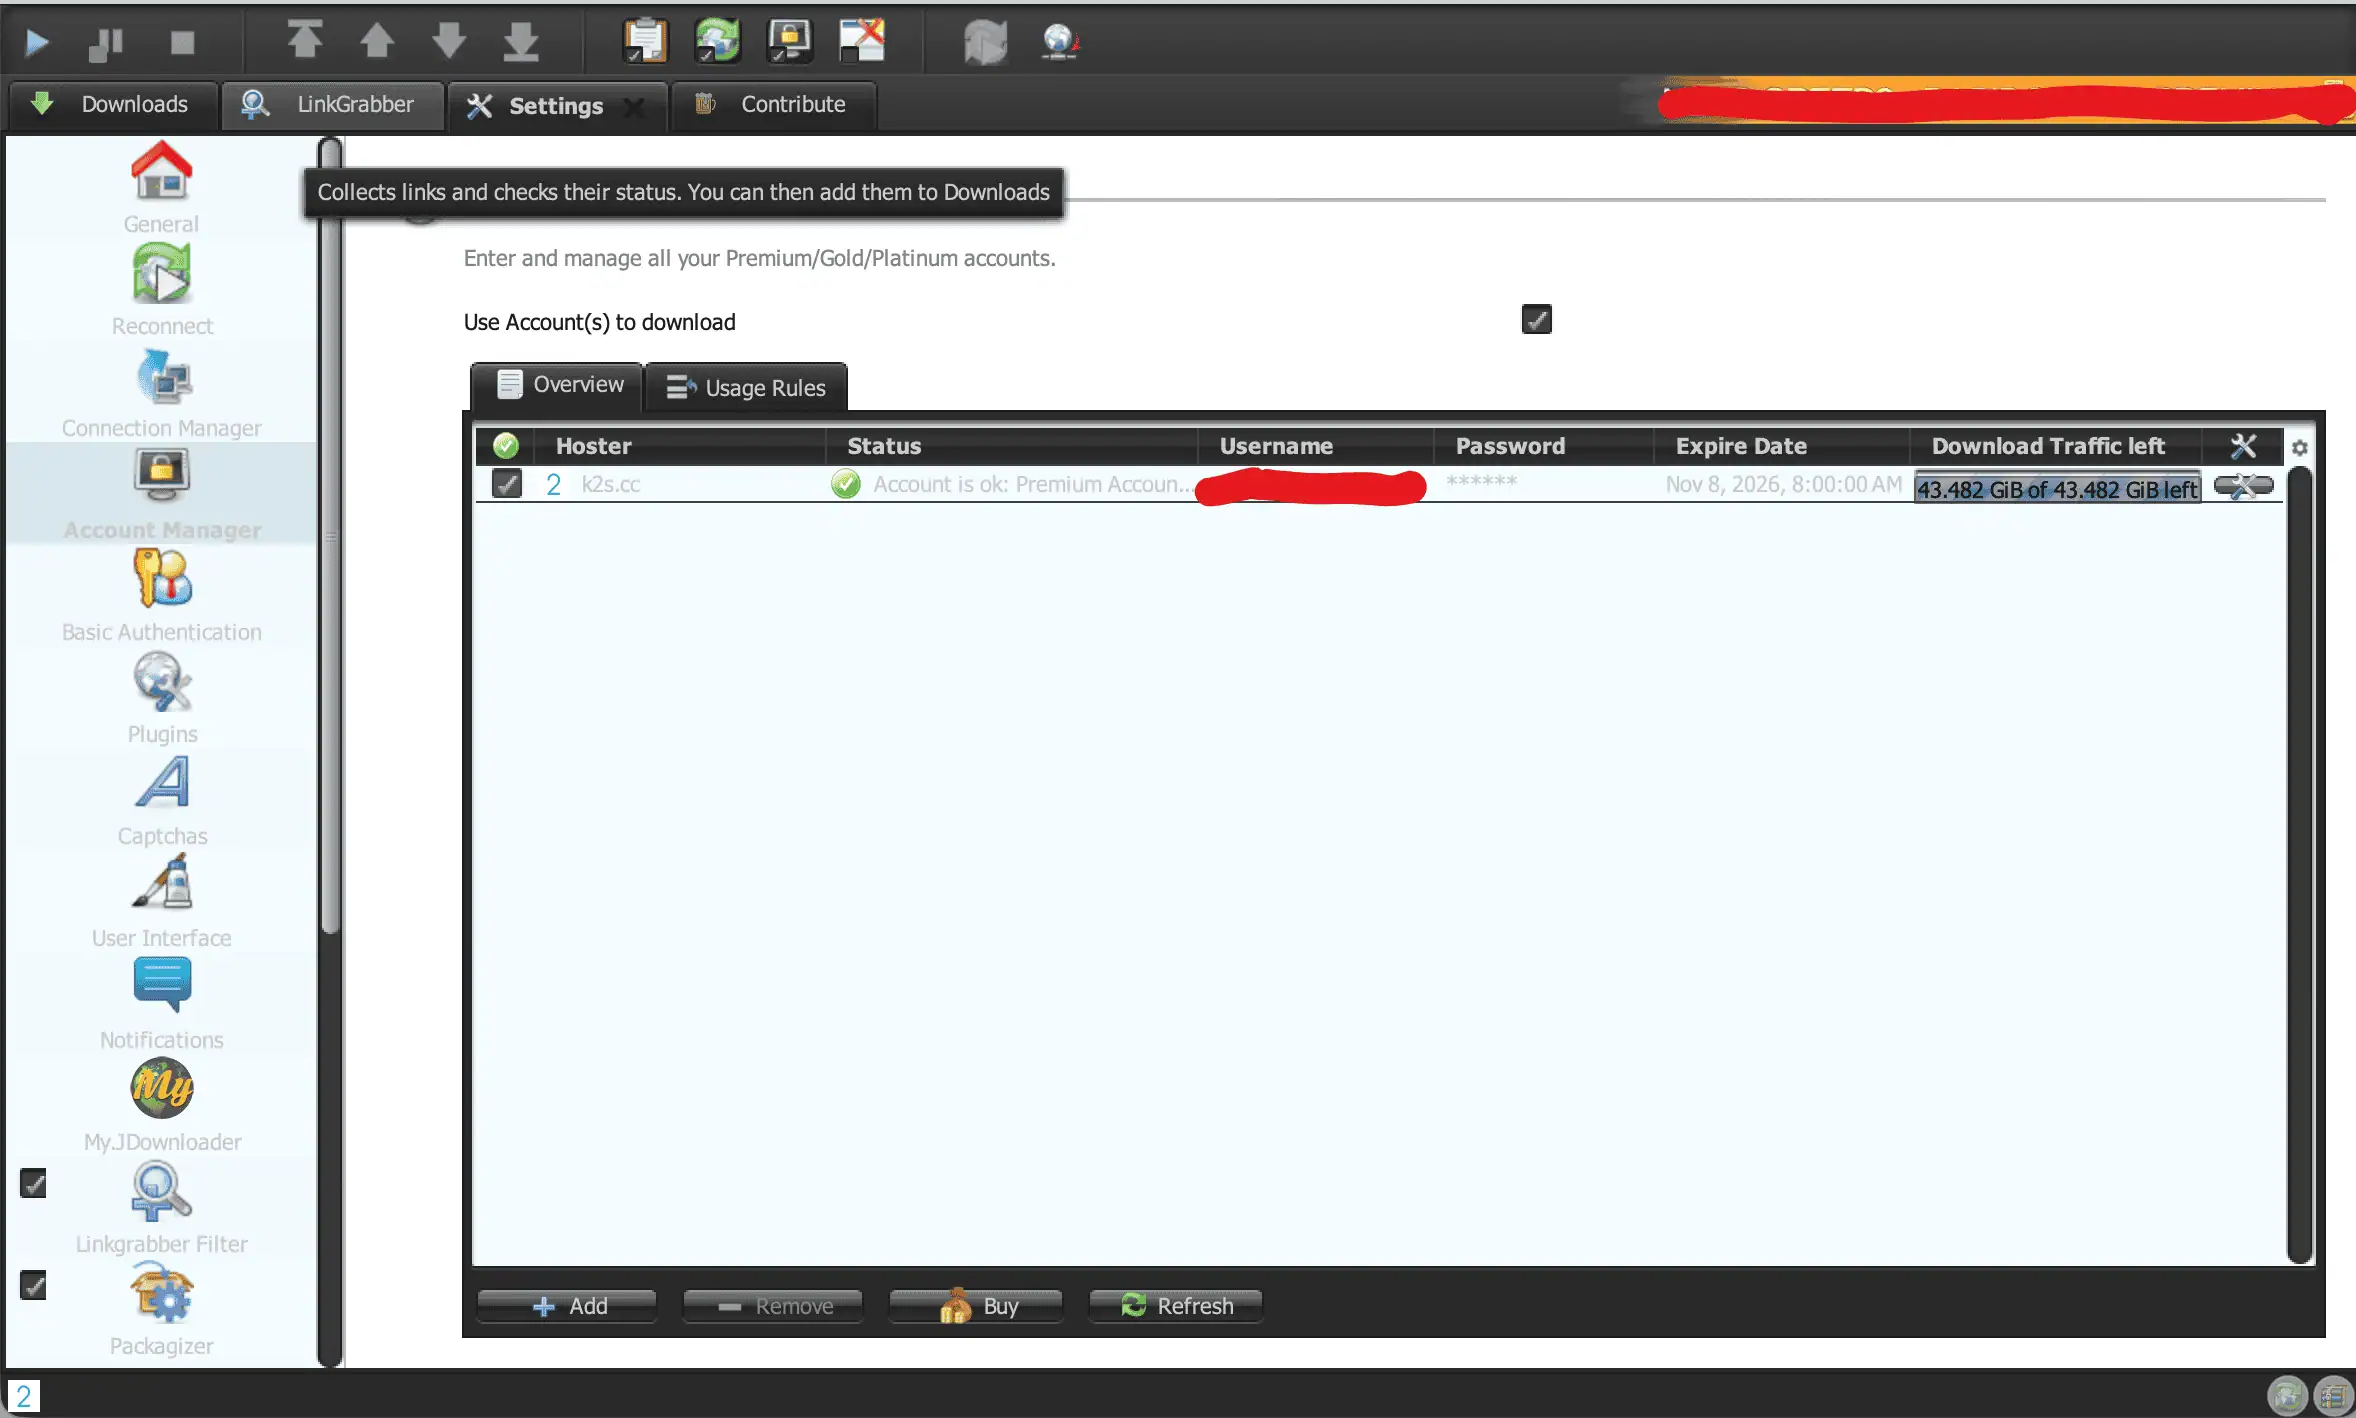Open Linkgrabber Filter settings

pos(161,1209)
